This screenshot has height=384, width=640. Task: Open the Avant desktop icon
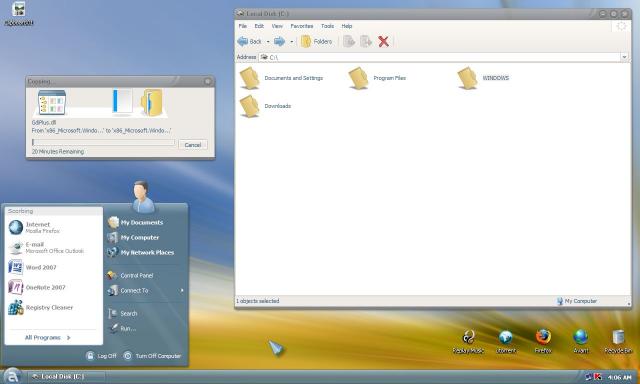pos(580,342)
